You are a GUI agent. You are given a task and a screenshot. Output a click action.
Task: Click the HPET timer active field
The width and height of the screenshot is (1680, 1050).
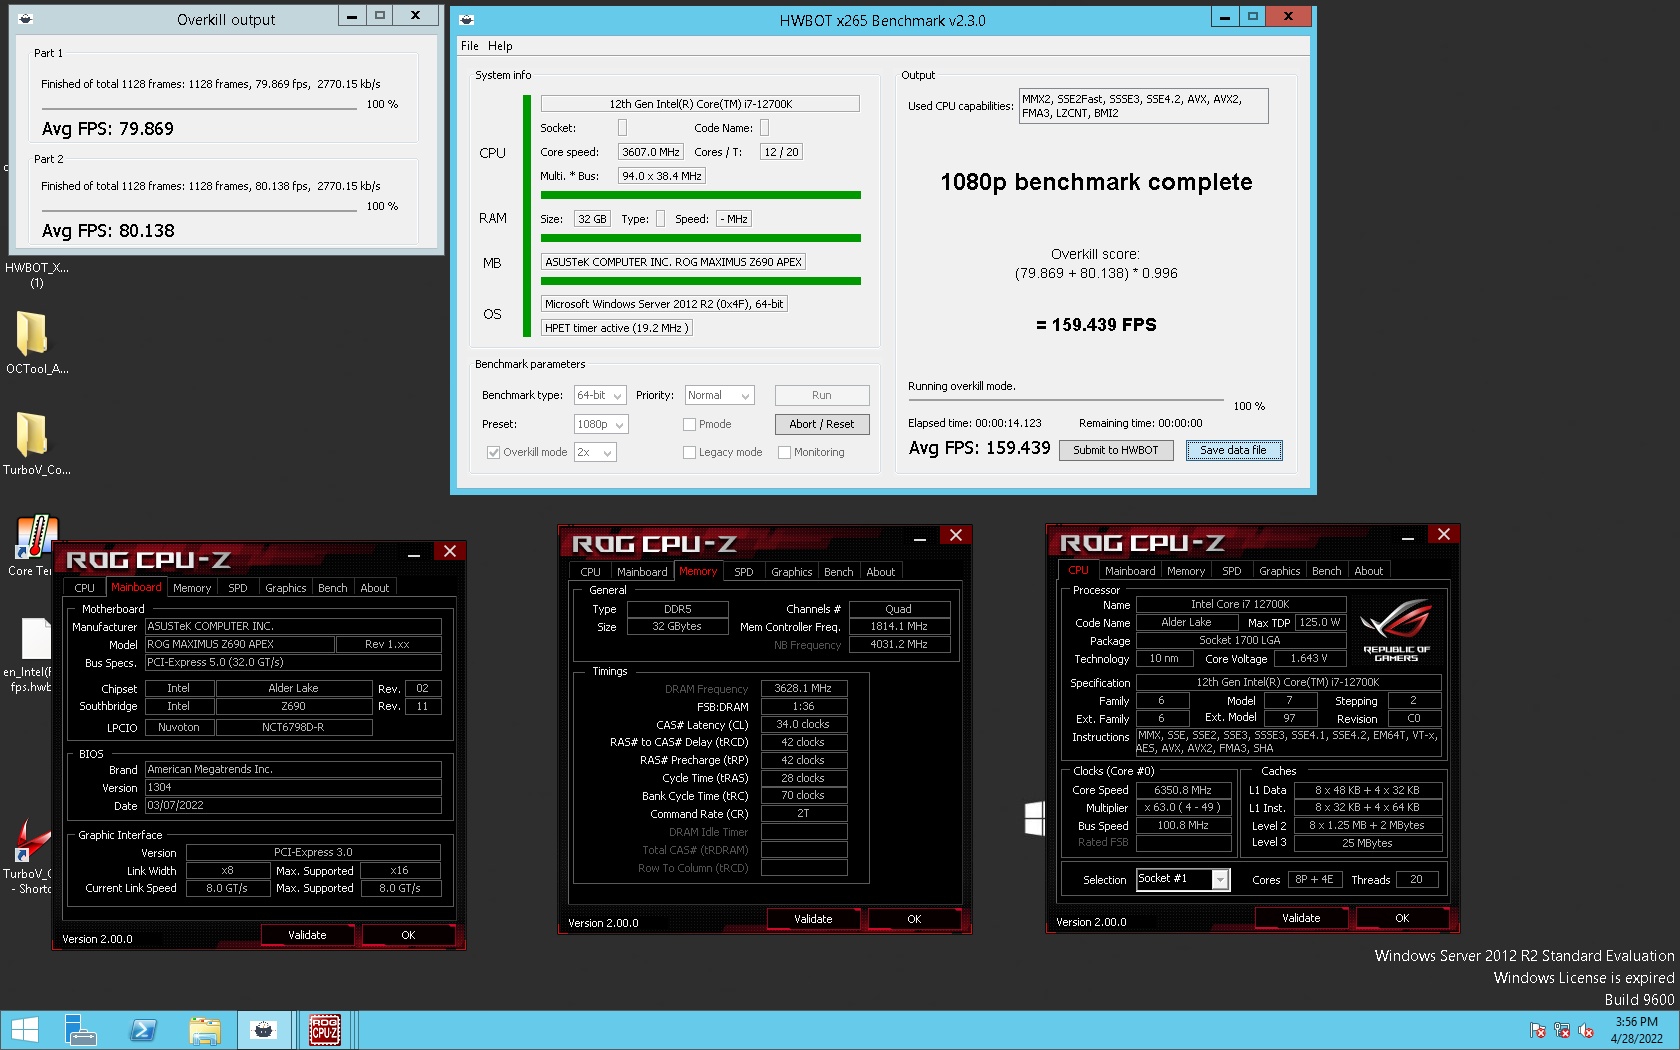pyautogui.click(x=616, y=328)
